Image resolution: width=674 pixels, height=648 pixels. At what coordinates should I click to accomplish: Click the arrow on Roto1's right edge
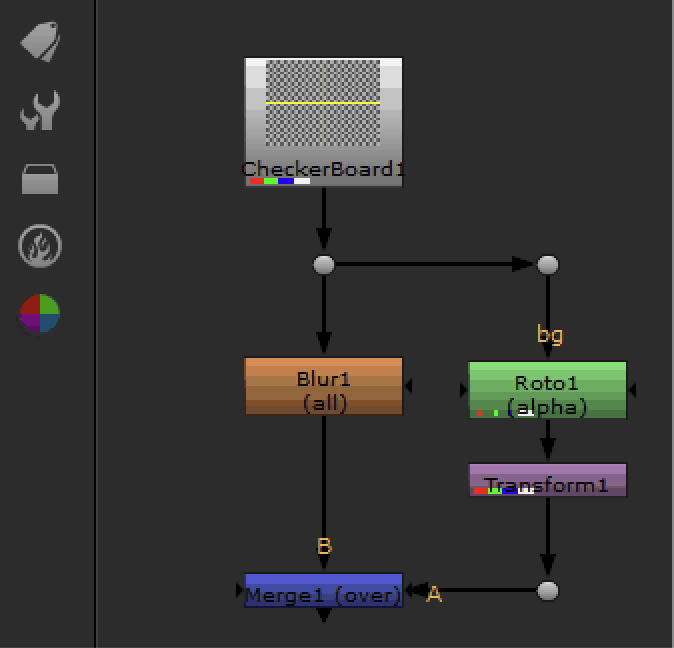click(x=633, y=390)
